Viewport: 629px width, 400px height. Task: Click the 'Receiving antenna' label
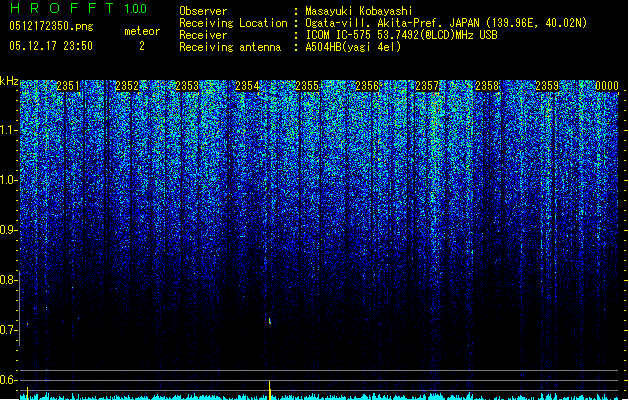tap(230, 47)
